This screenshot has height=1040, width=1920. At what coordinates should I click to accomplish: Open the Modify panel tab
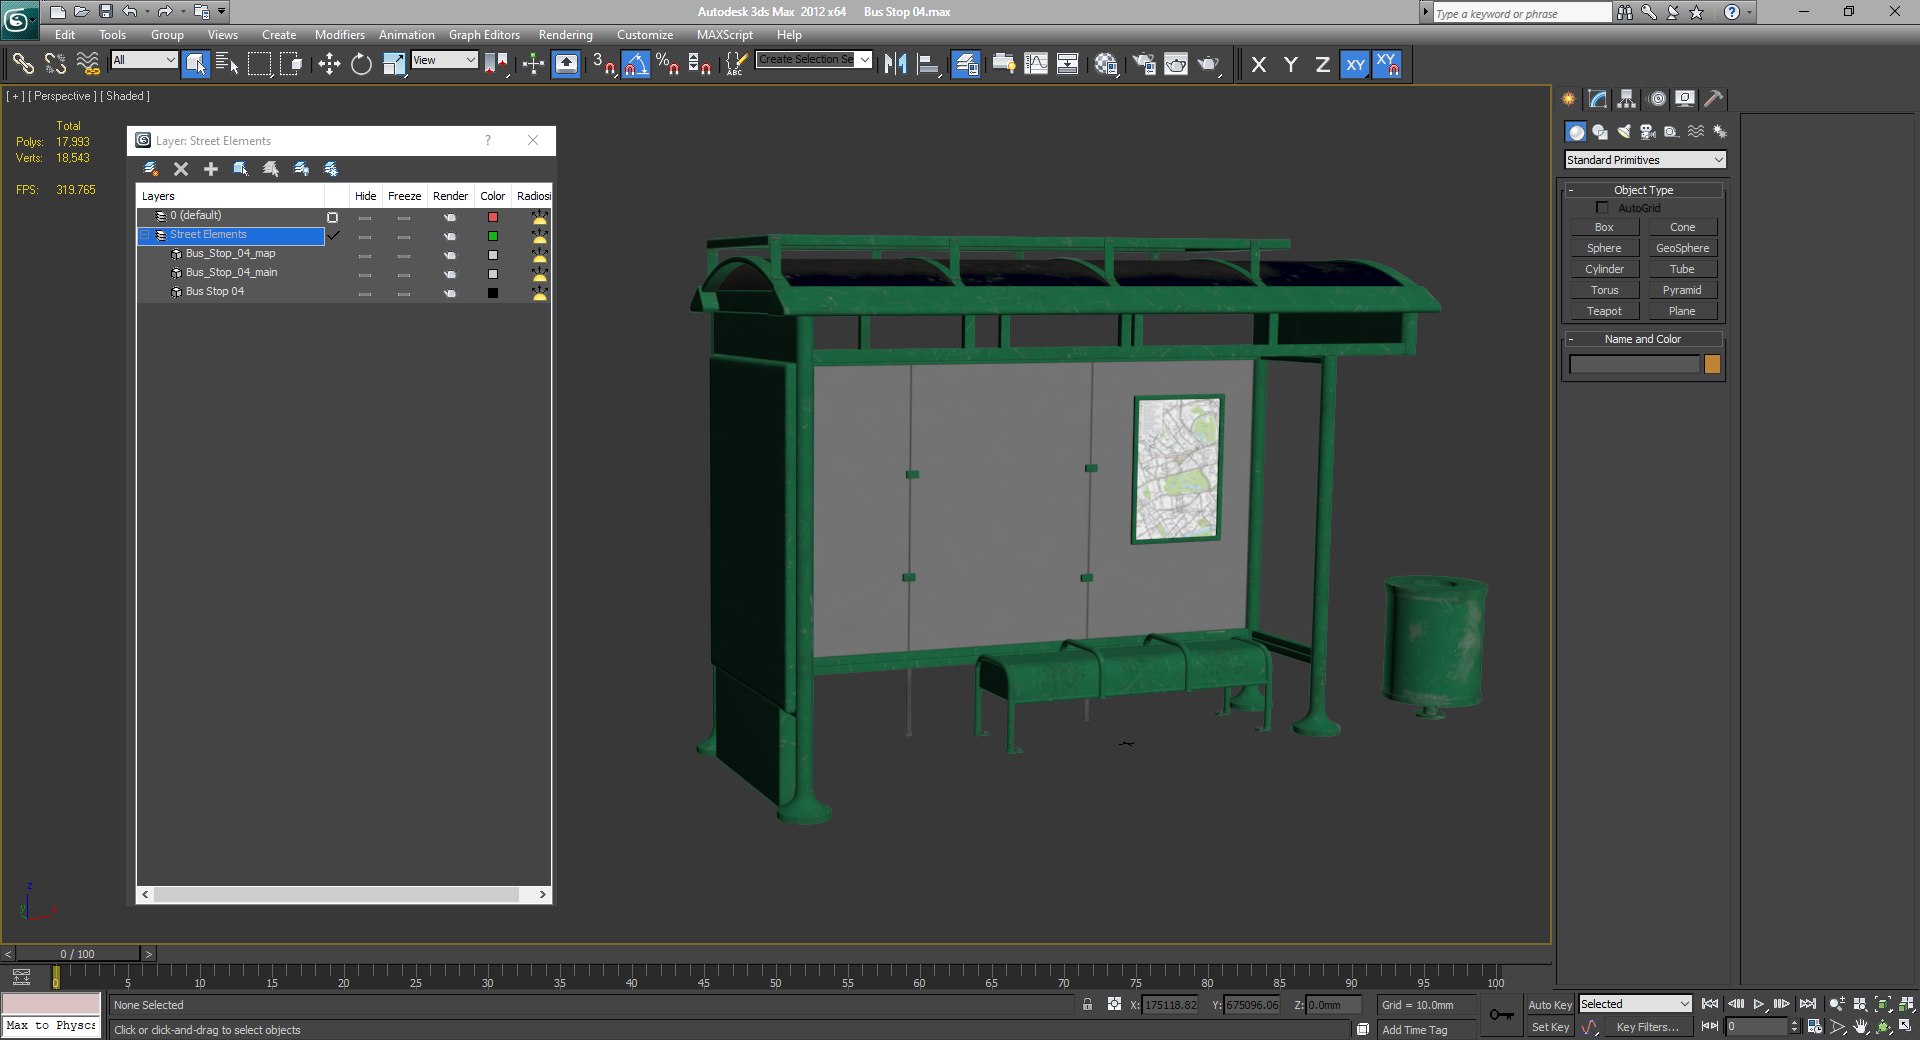click(x=1598, y=98)
